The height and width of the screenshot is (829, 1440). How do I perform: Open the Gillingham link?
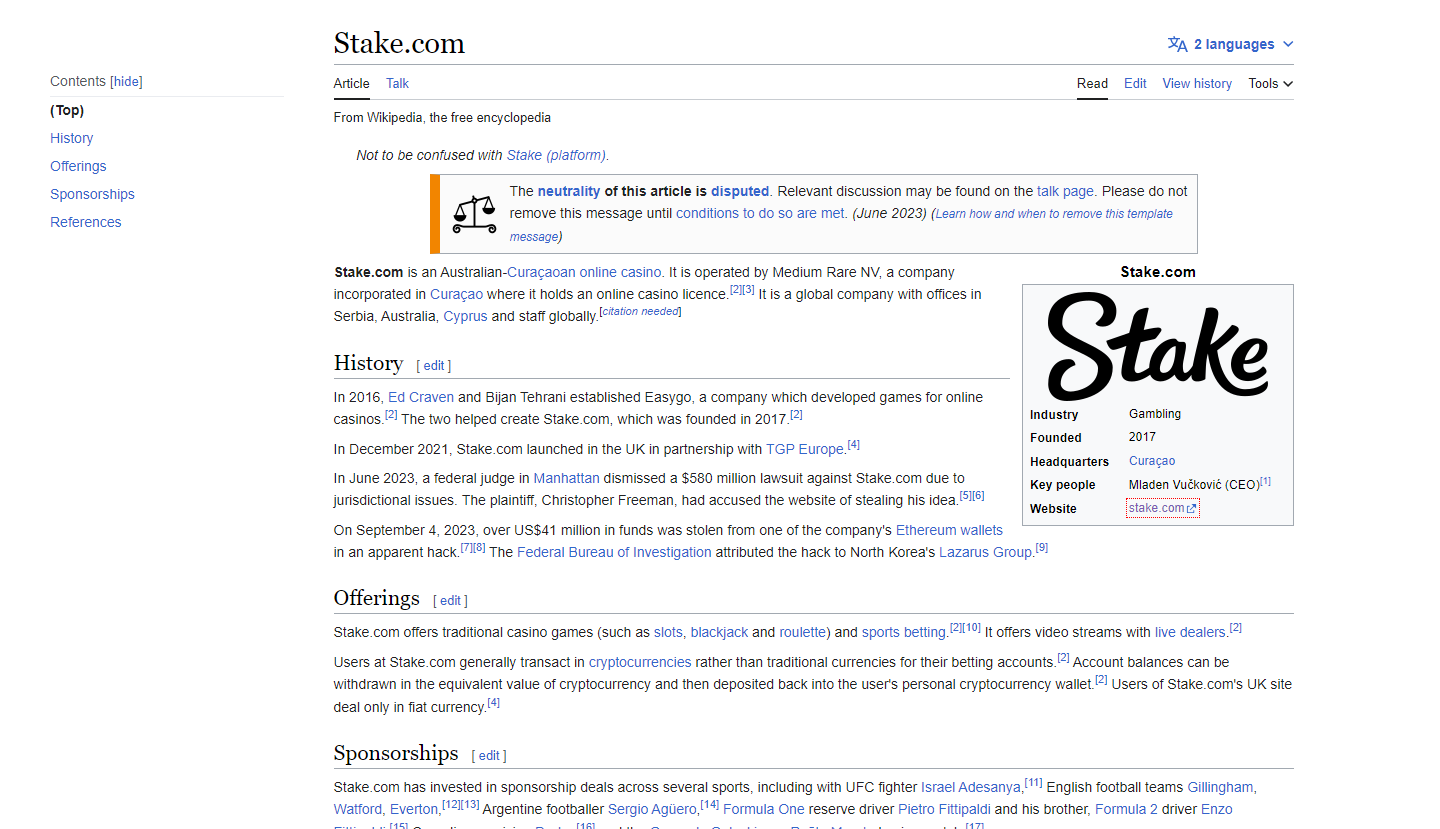coord(1221,787)
